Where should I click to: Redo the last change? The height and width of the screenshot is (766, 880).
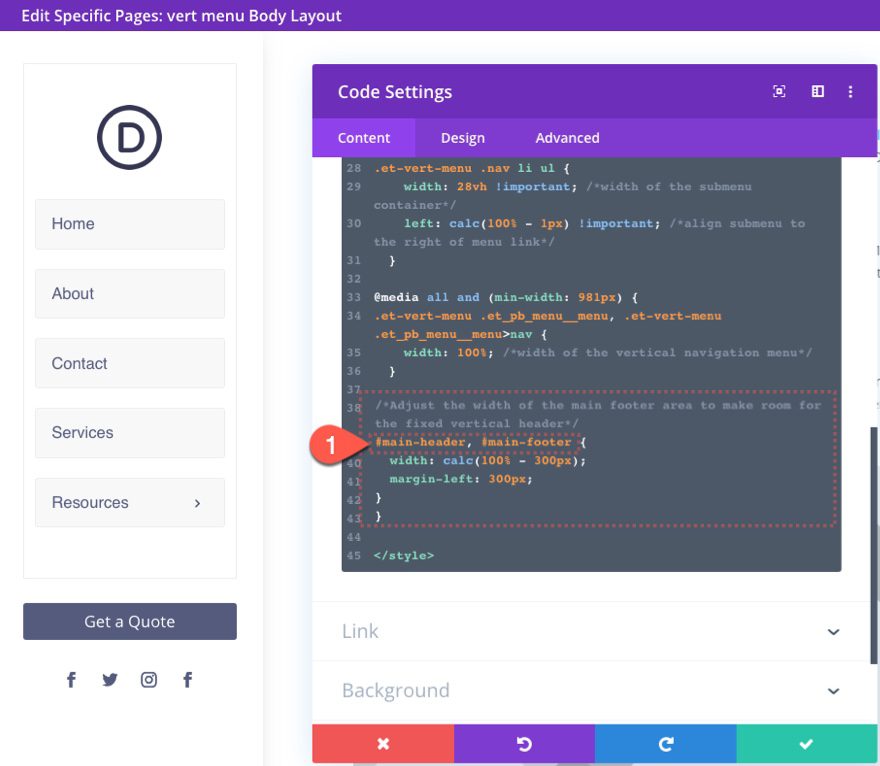click(x=665, y=742)
